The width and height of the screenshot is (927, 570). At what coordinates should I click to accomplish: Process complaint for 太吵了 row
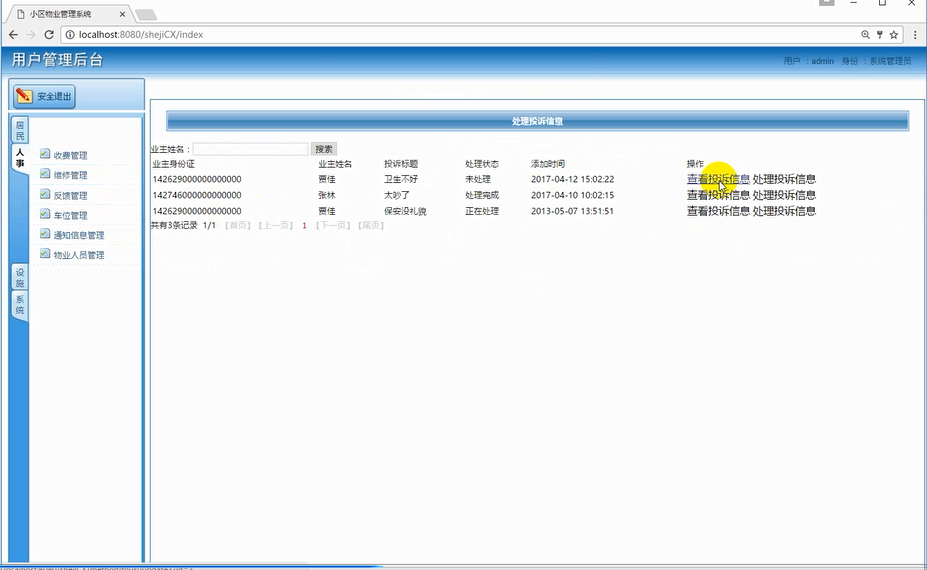pyautogui.click(x=784, y=195)
